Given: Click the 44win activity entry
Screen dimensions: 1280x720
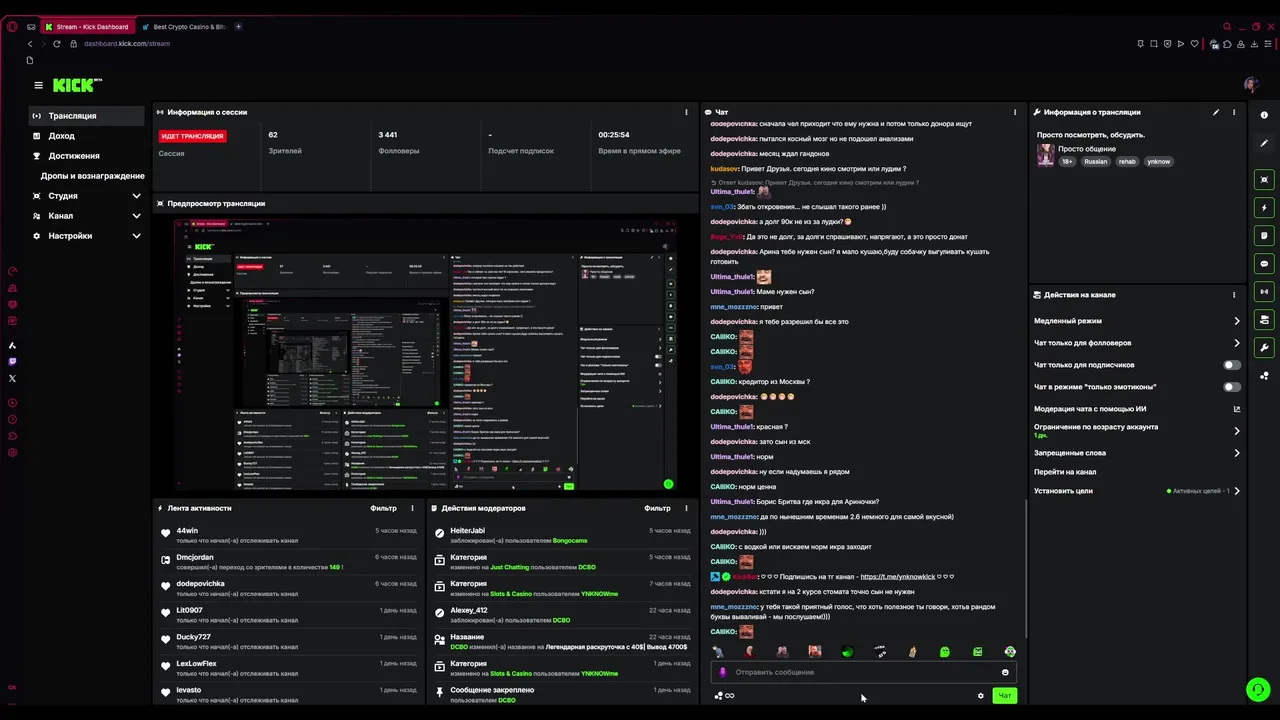Looking at the screenshot, I should pos(289,535).
